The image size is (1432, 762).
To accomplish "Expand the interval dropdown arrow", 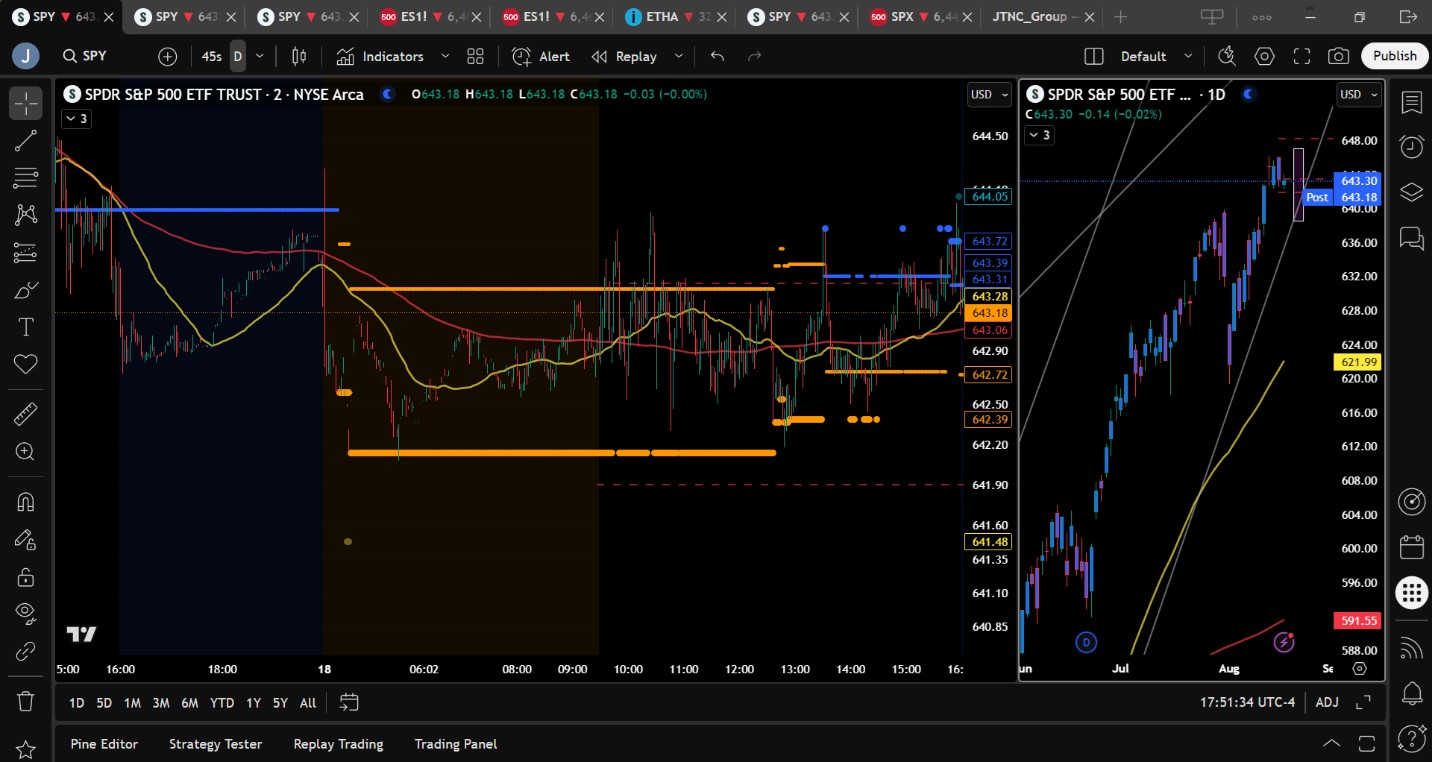I will pos(260,56).
